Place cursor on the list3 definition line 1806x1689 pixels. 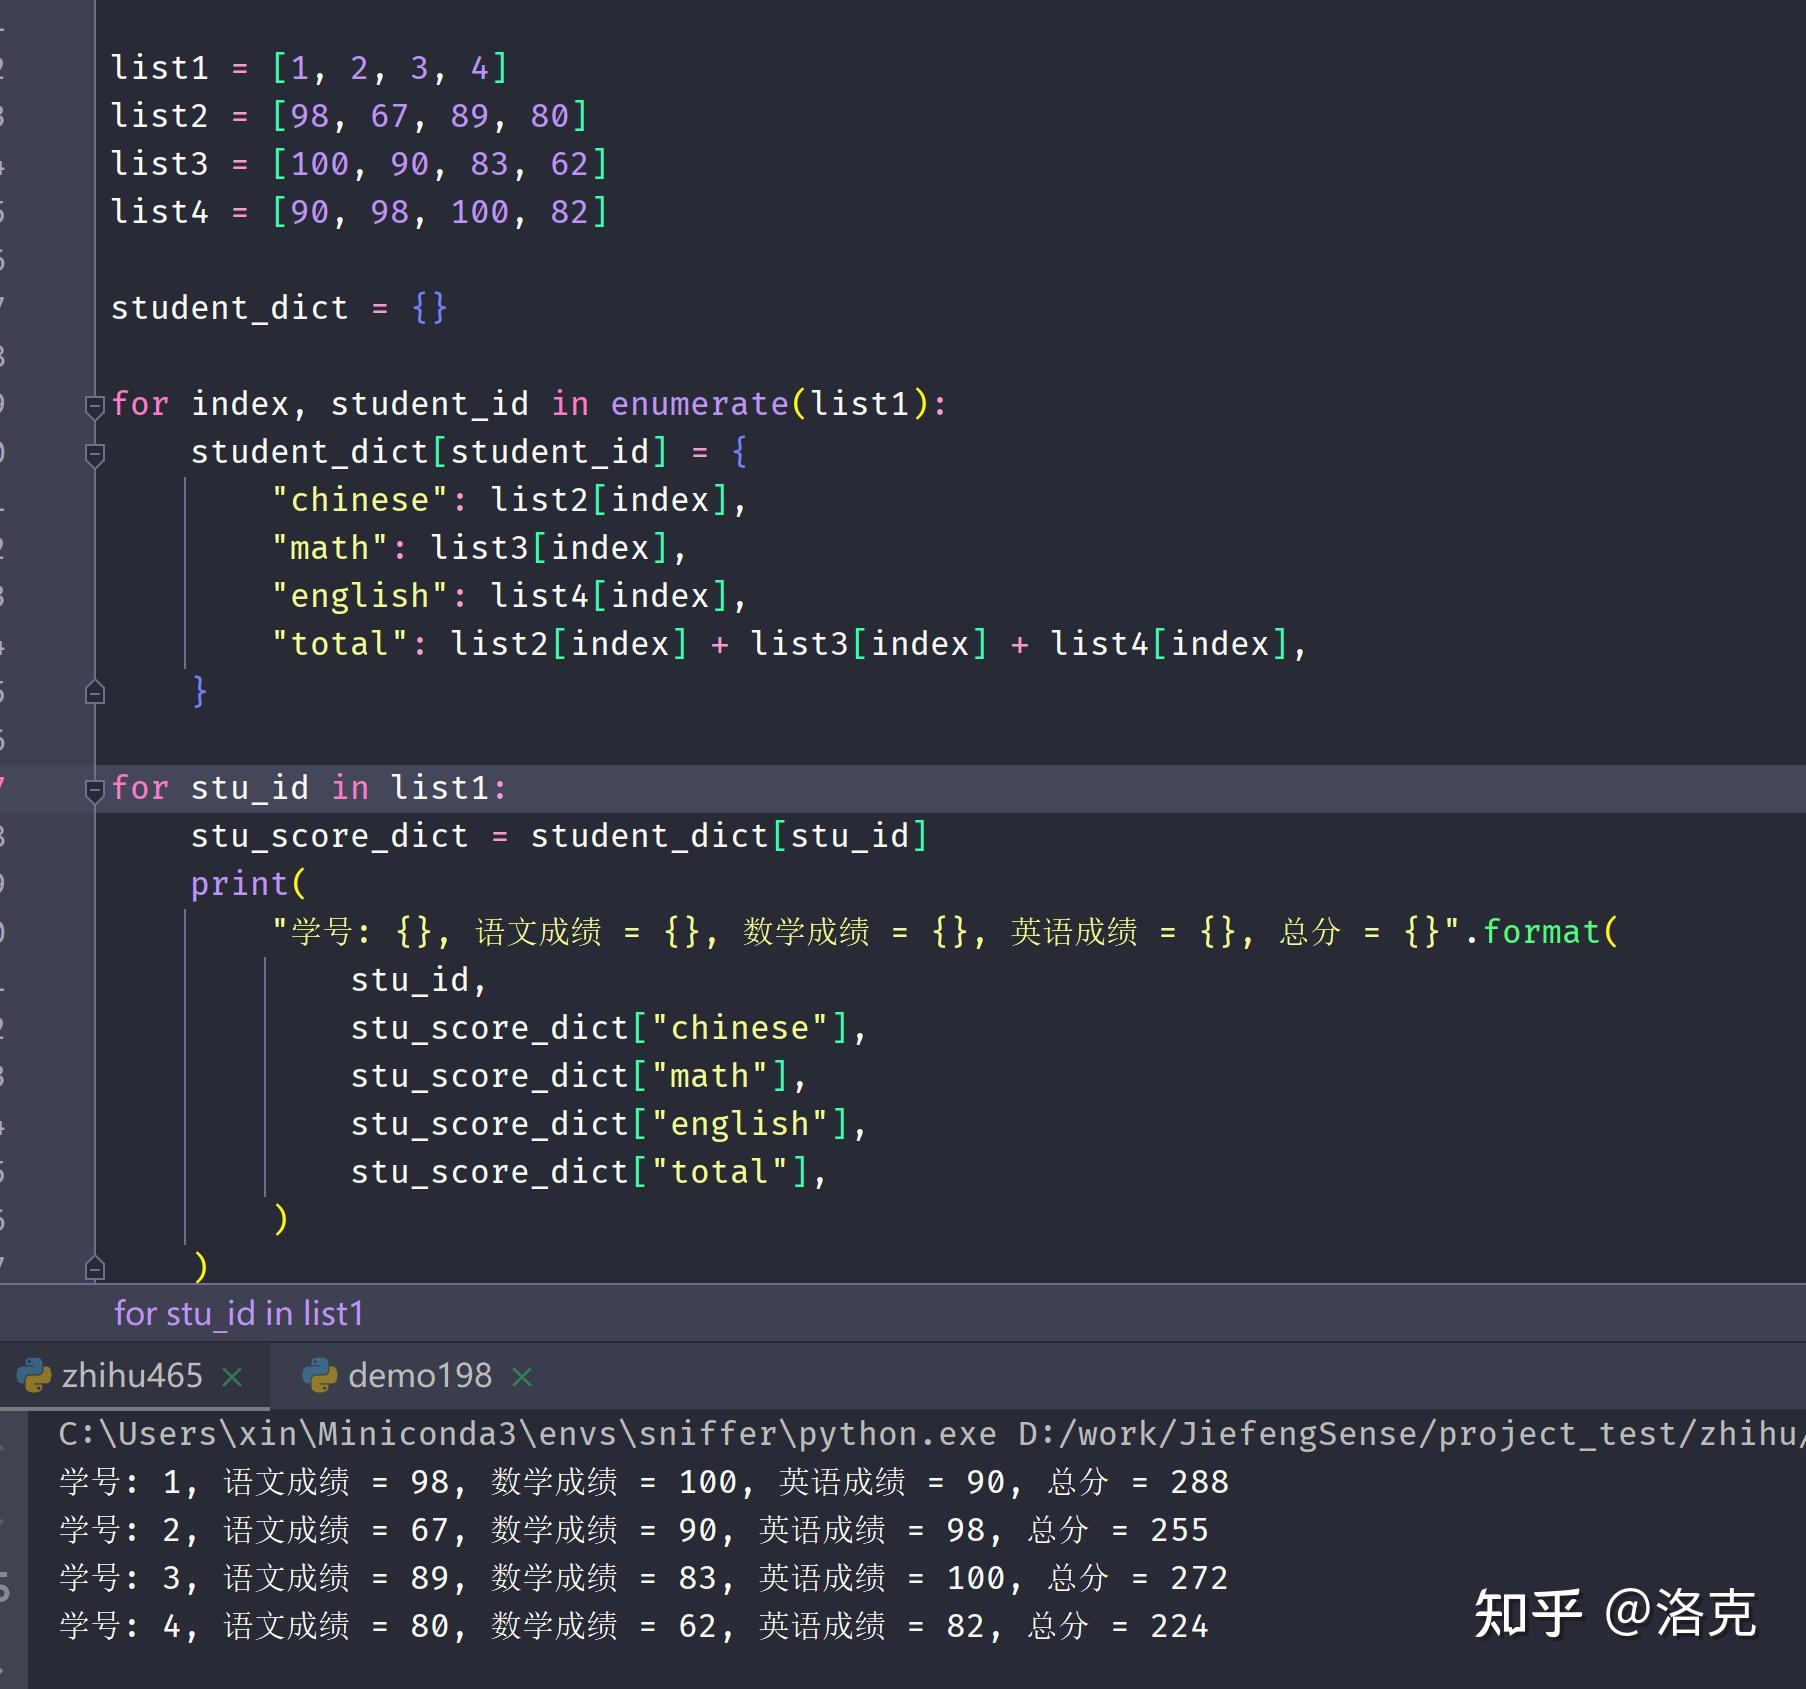tap(359, 164)
